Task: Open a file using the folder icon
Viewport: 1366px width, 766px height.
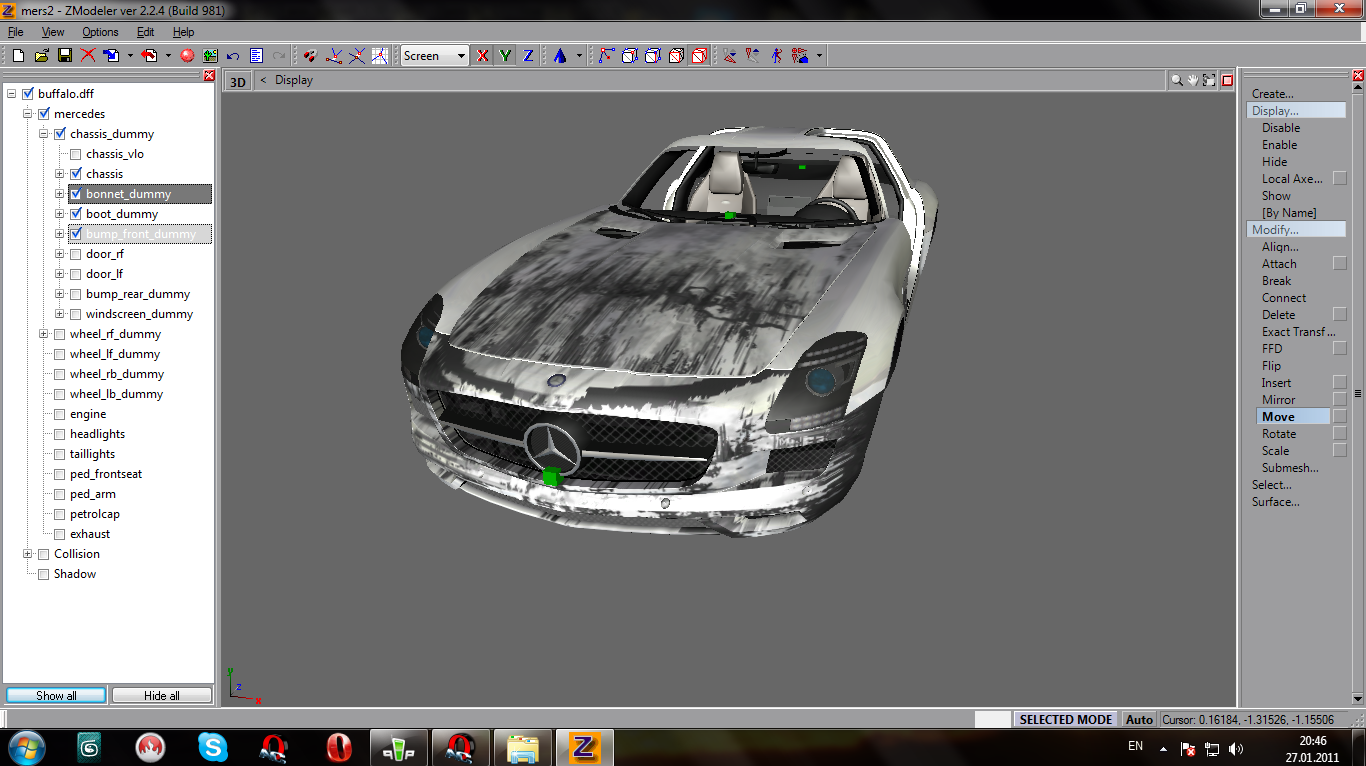Action: click(41, 56)
